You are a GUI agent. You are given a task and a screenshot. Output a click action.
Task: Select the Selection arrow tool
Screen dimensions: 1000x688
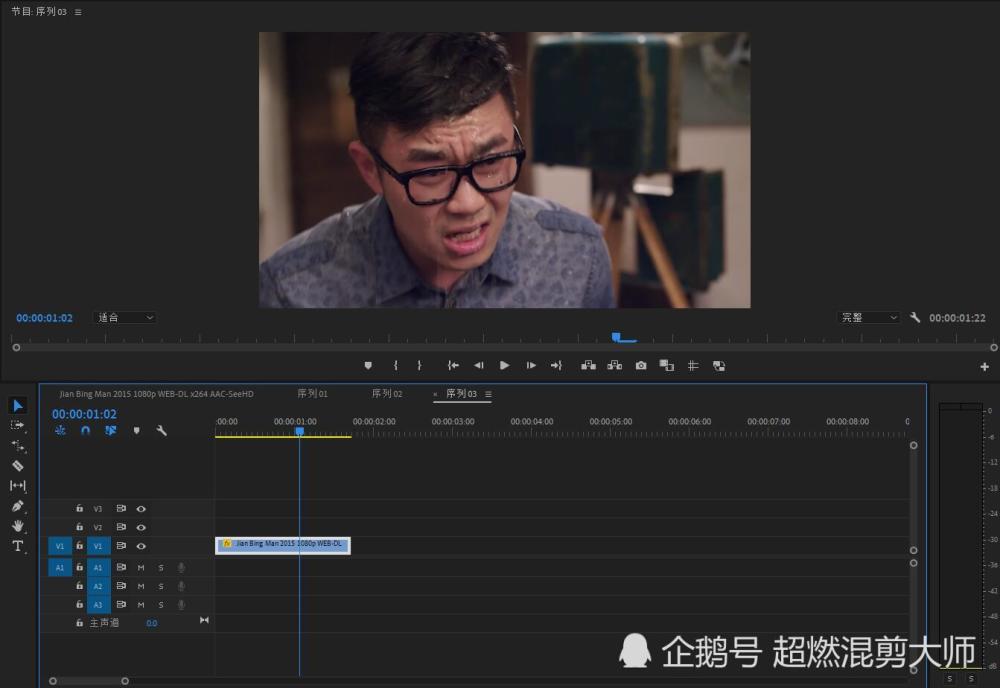pyautogui.click(x=18, y=406)
